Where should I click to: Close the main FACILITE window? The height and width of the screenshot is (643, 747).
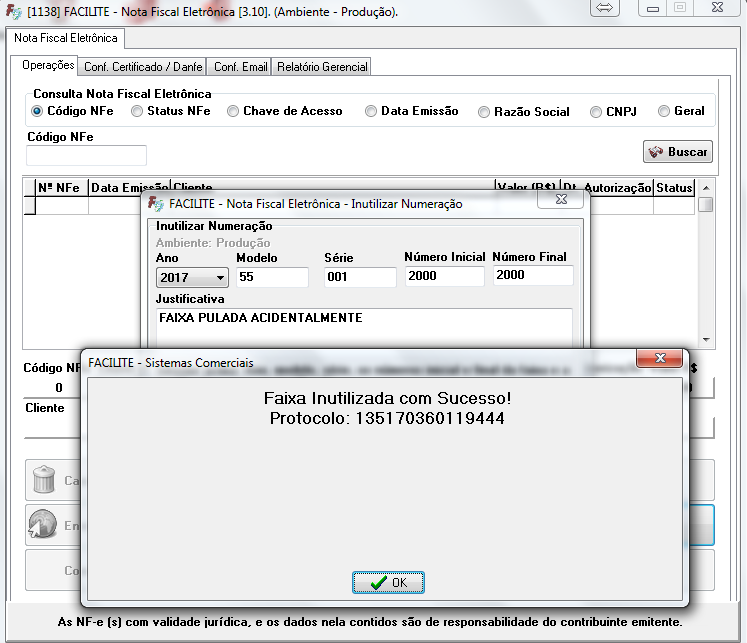click(717, 8)
